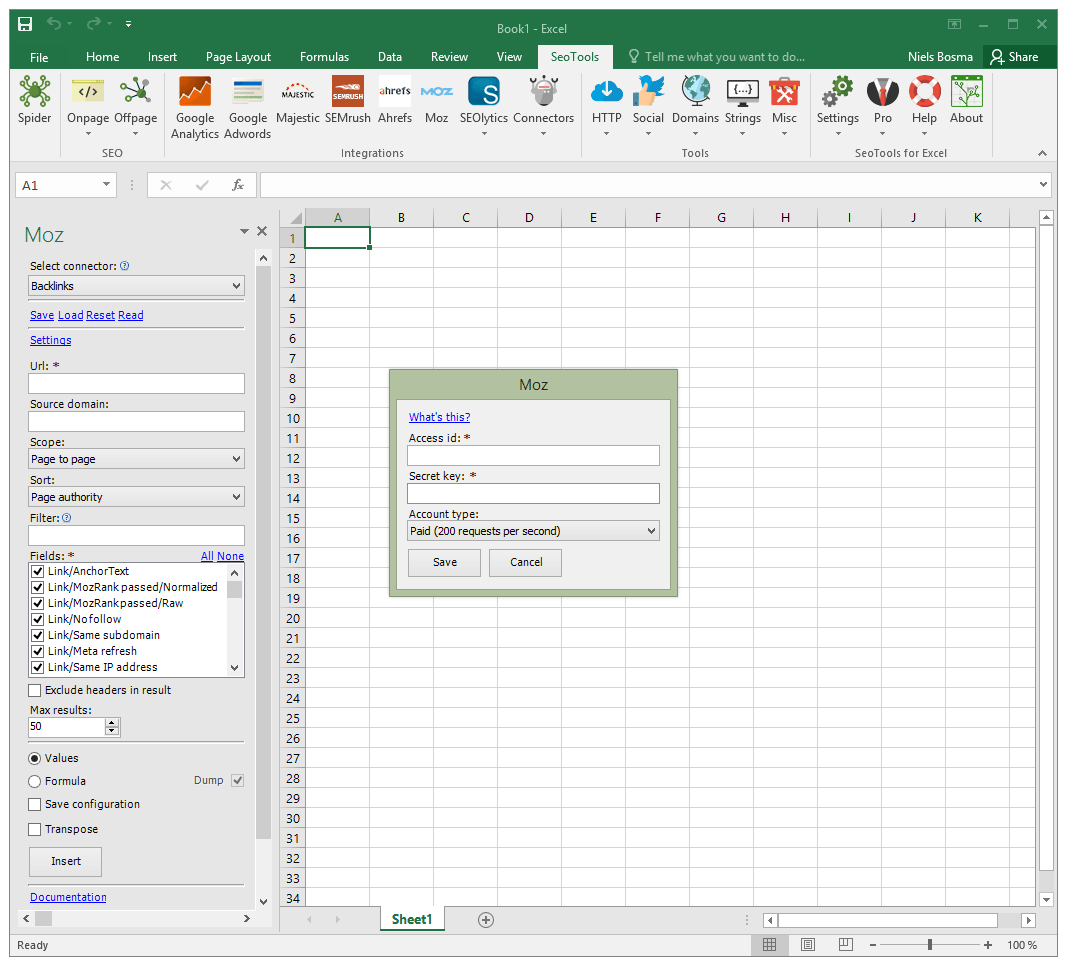
Task: Switch to the Formulas ribbon tab
Action: 324,57
